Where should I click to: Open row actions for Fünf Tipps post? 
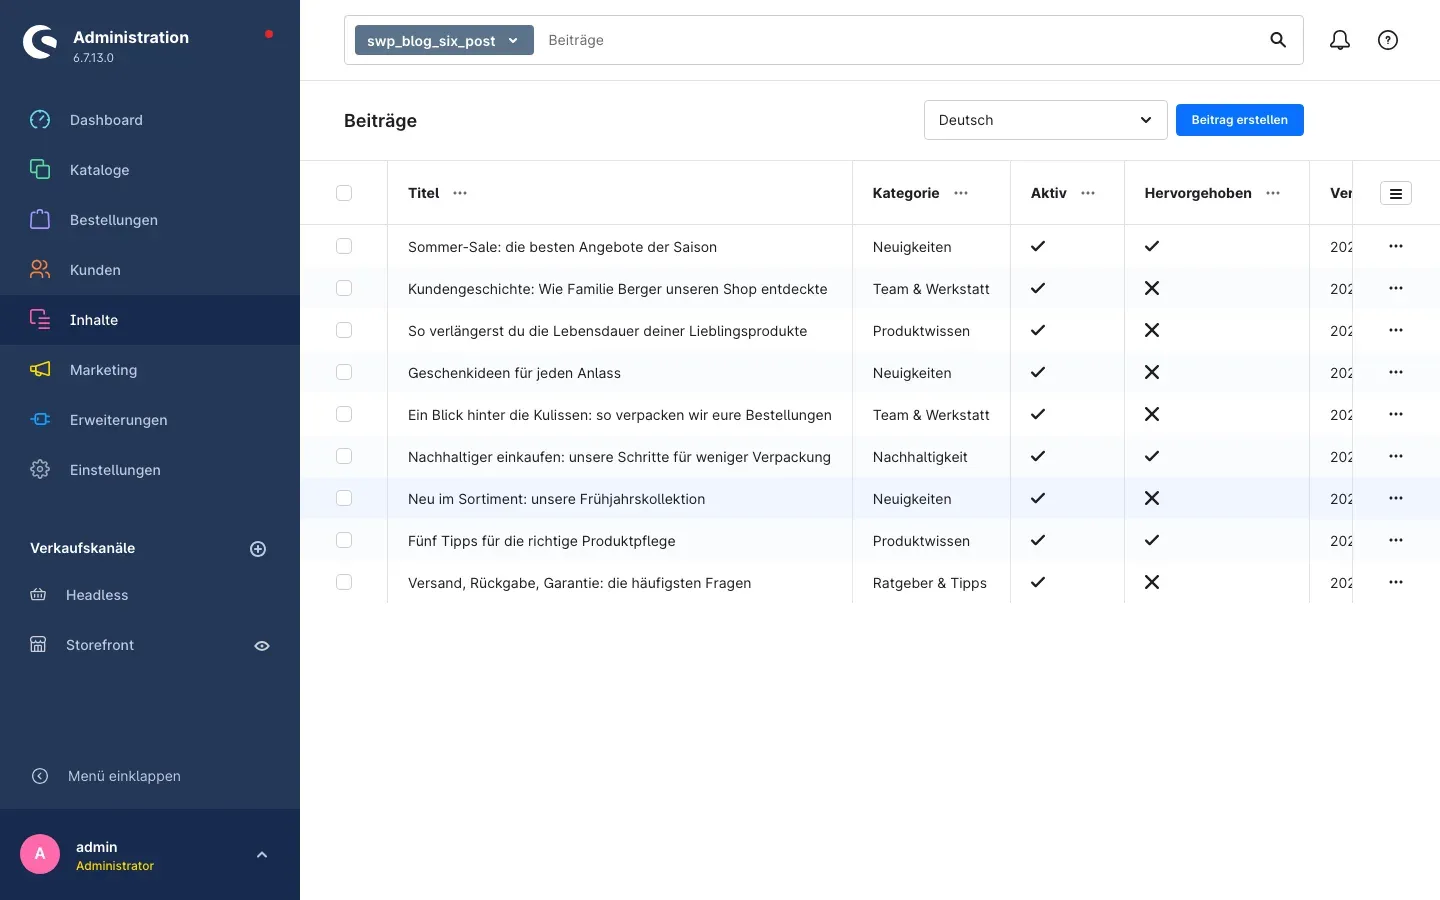coord(1396,540)
